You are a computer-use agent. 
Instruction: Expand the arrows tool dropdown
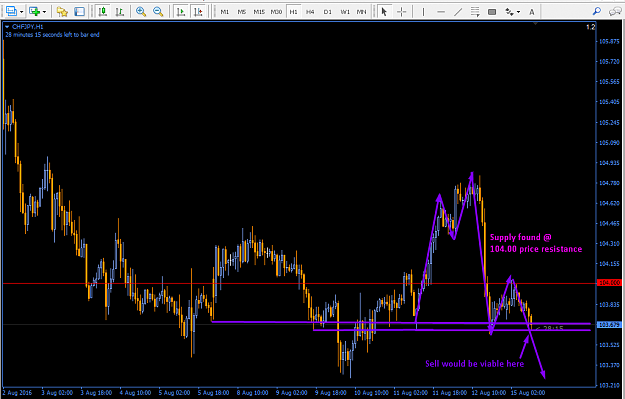pos(518,12)
